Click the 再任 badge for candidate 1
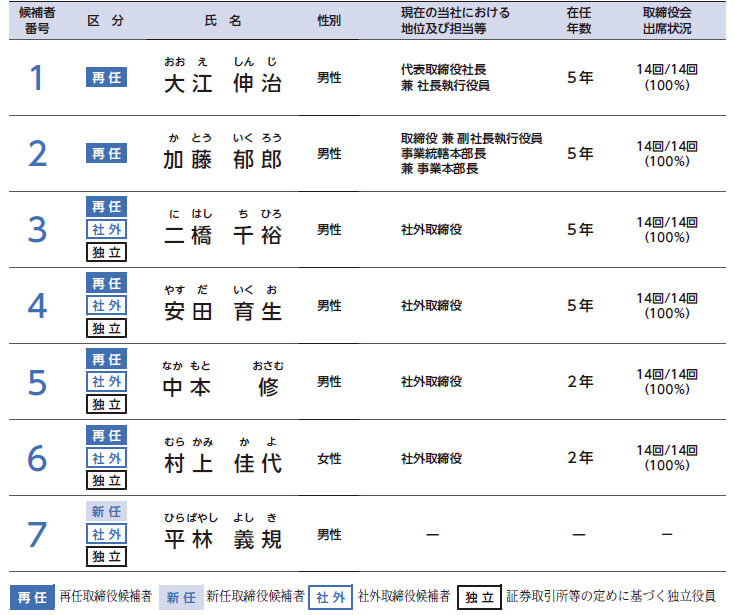The height and width of the screenshot is (615, 734). pos(106,77)
